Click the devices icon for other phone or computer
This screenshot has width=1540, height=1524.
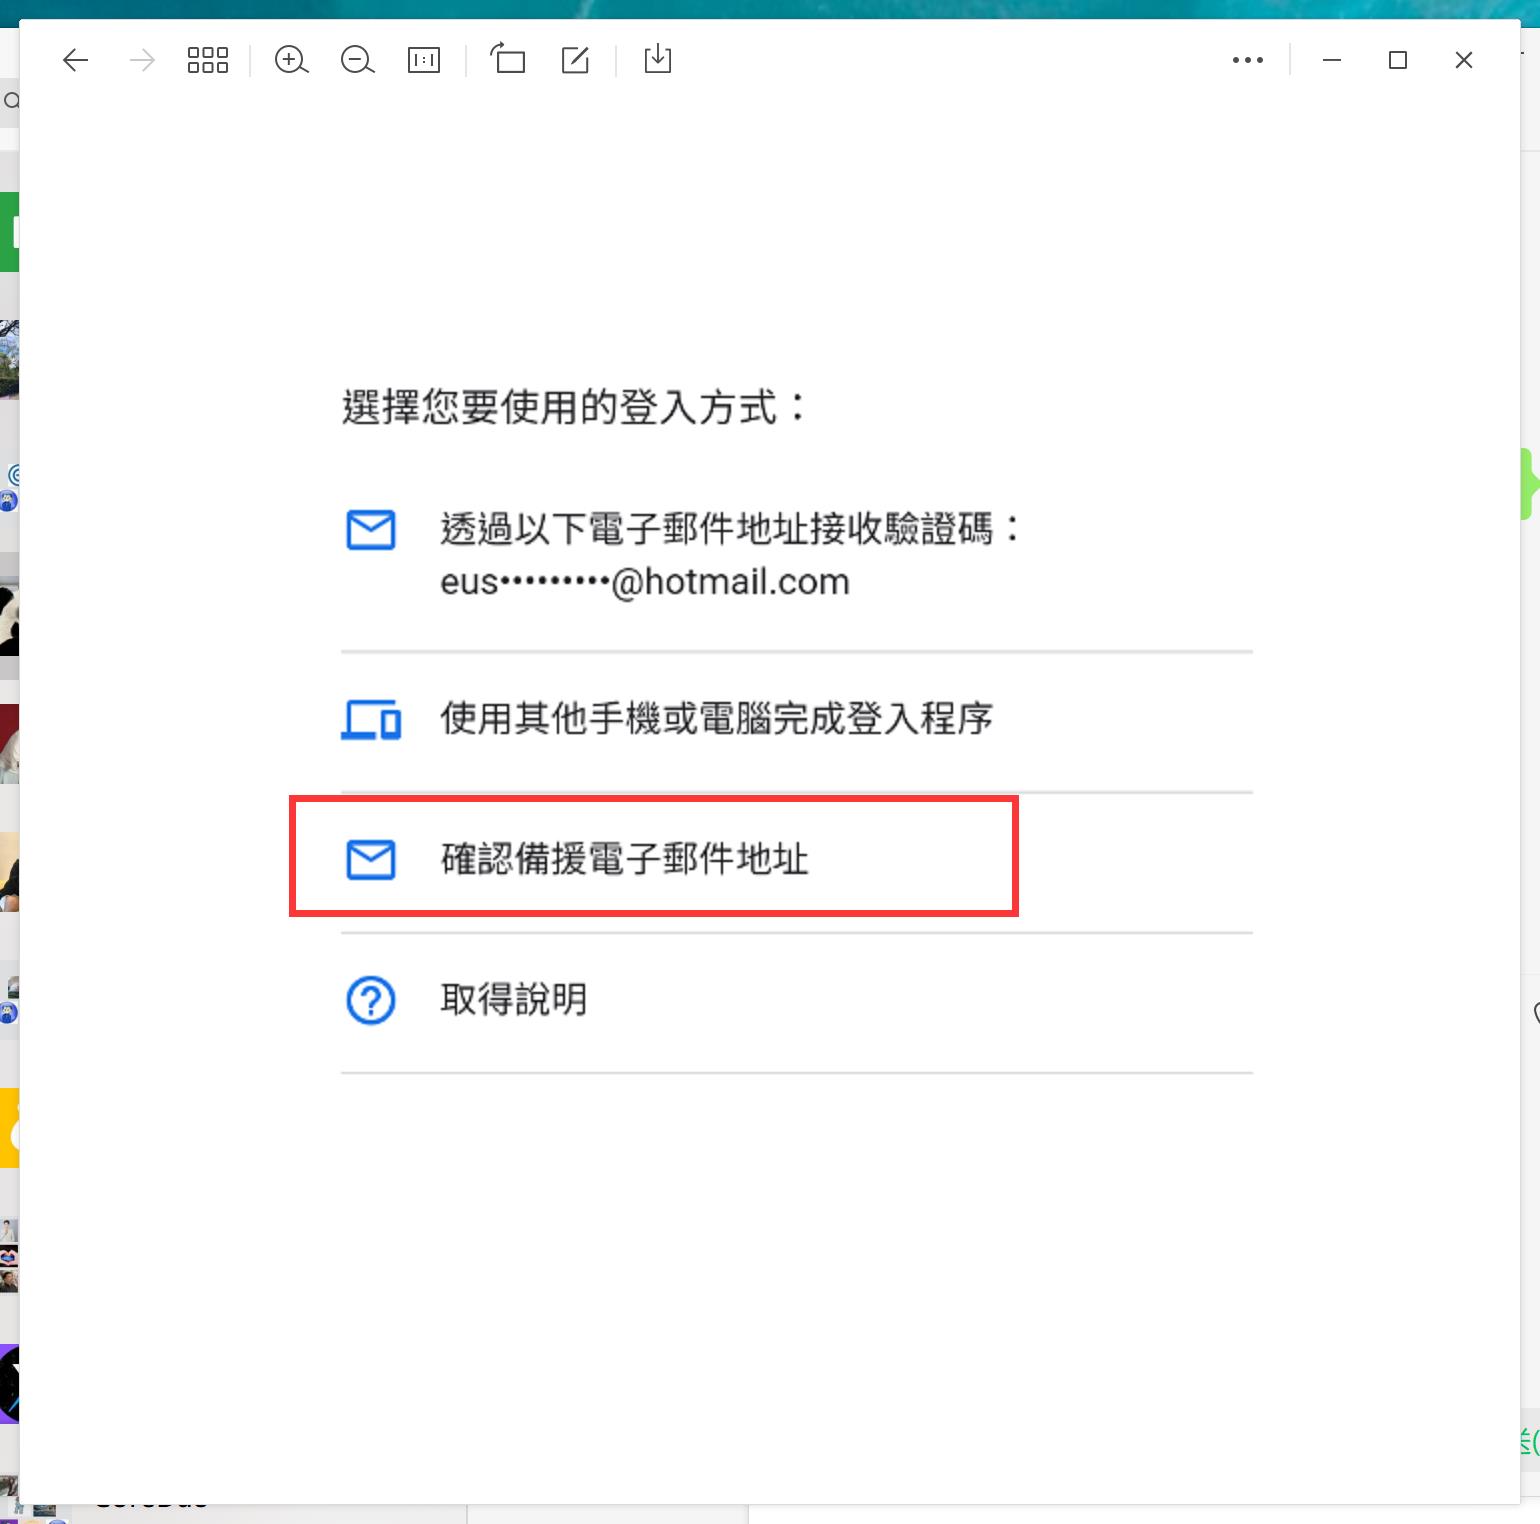pyautogui.click(x=371, y=719)
